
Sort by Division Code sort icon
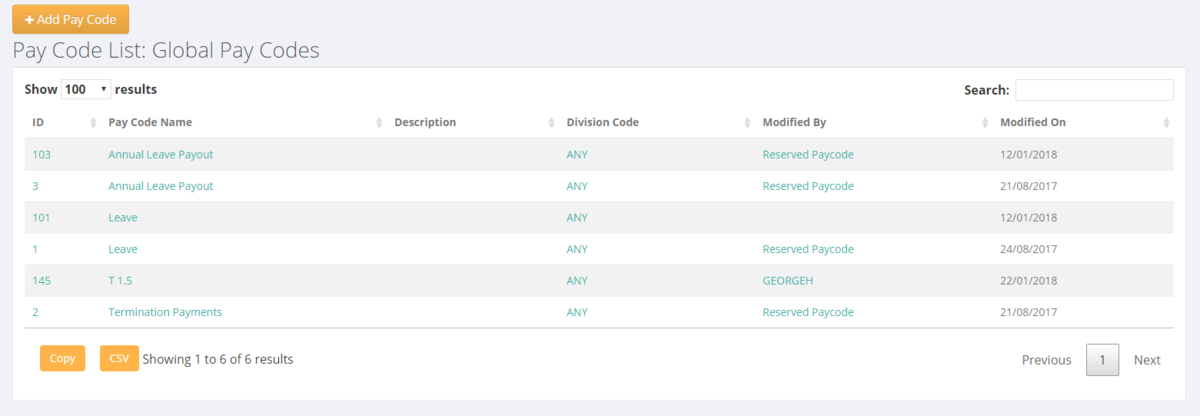point(747,123)
